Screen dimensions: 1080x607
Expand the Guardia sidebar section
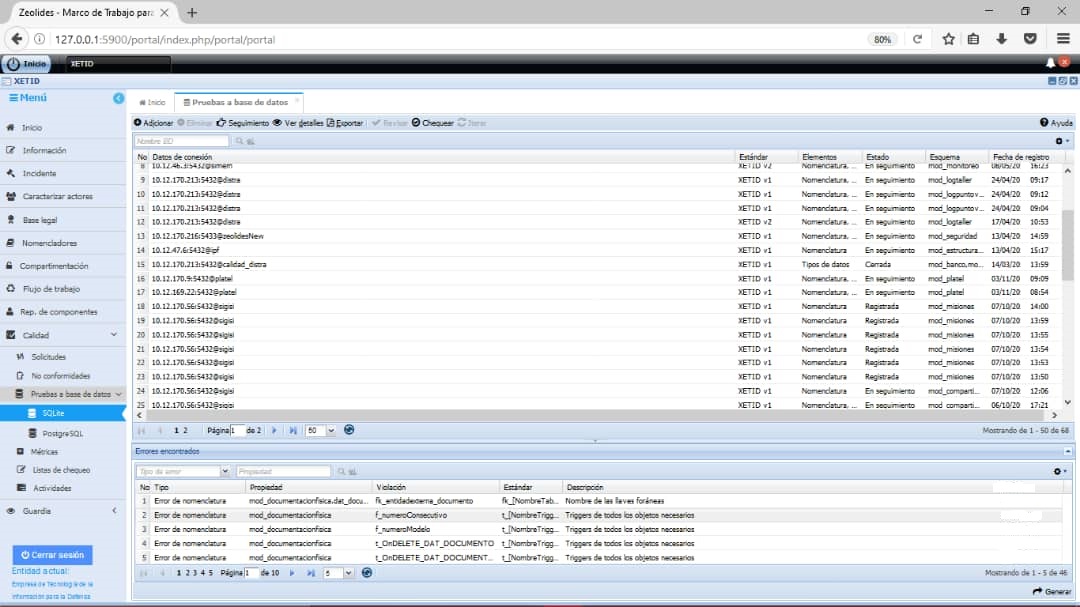tap(114, 511)
